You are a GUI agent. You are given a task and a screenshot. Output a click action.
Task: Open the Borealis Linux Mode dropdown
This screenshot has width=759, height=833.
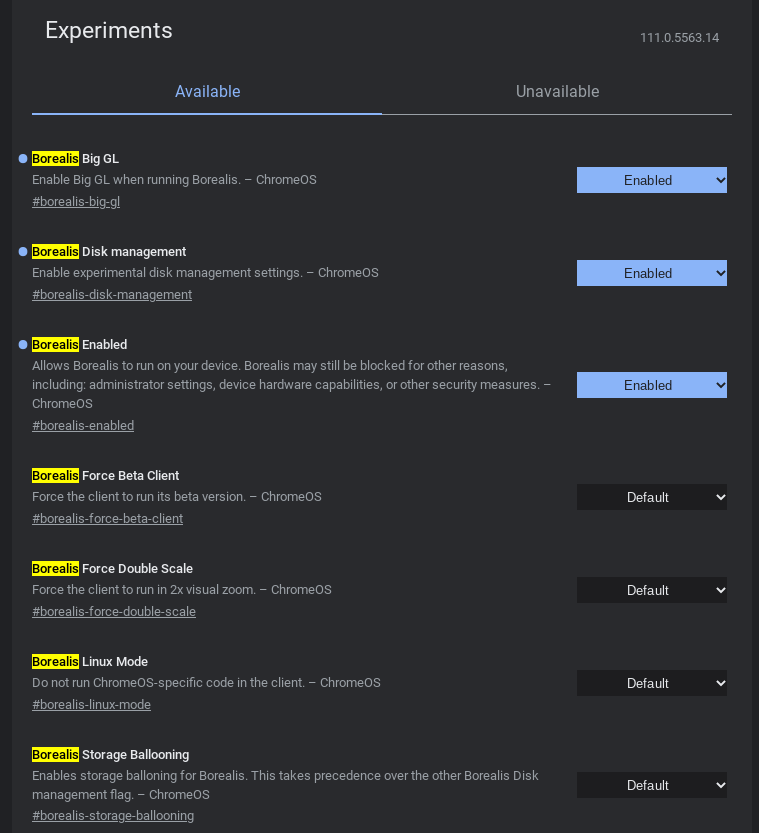(651, 683)
